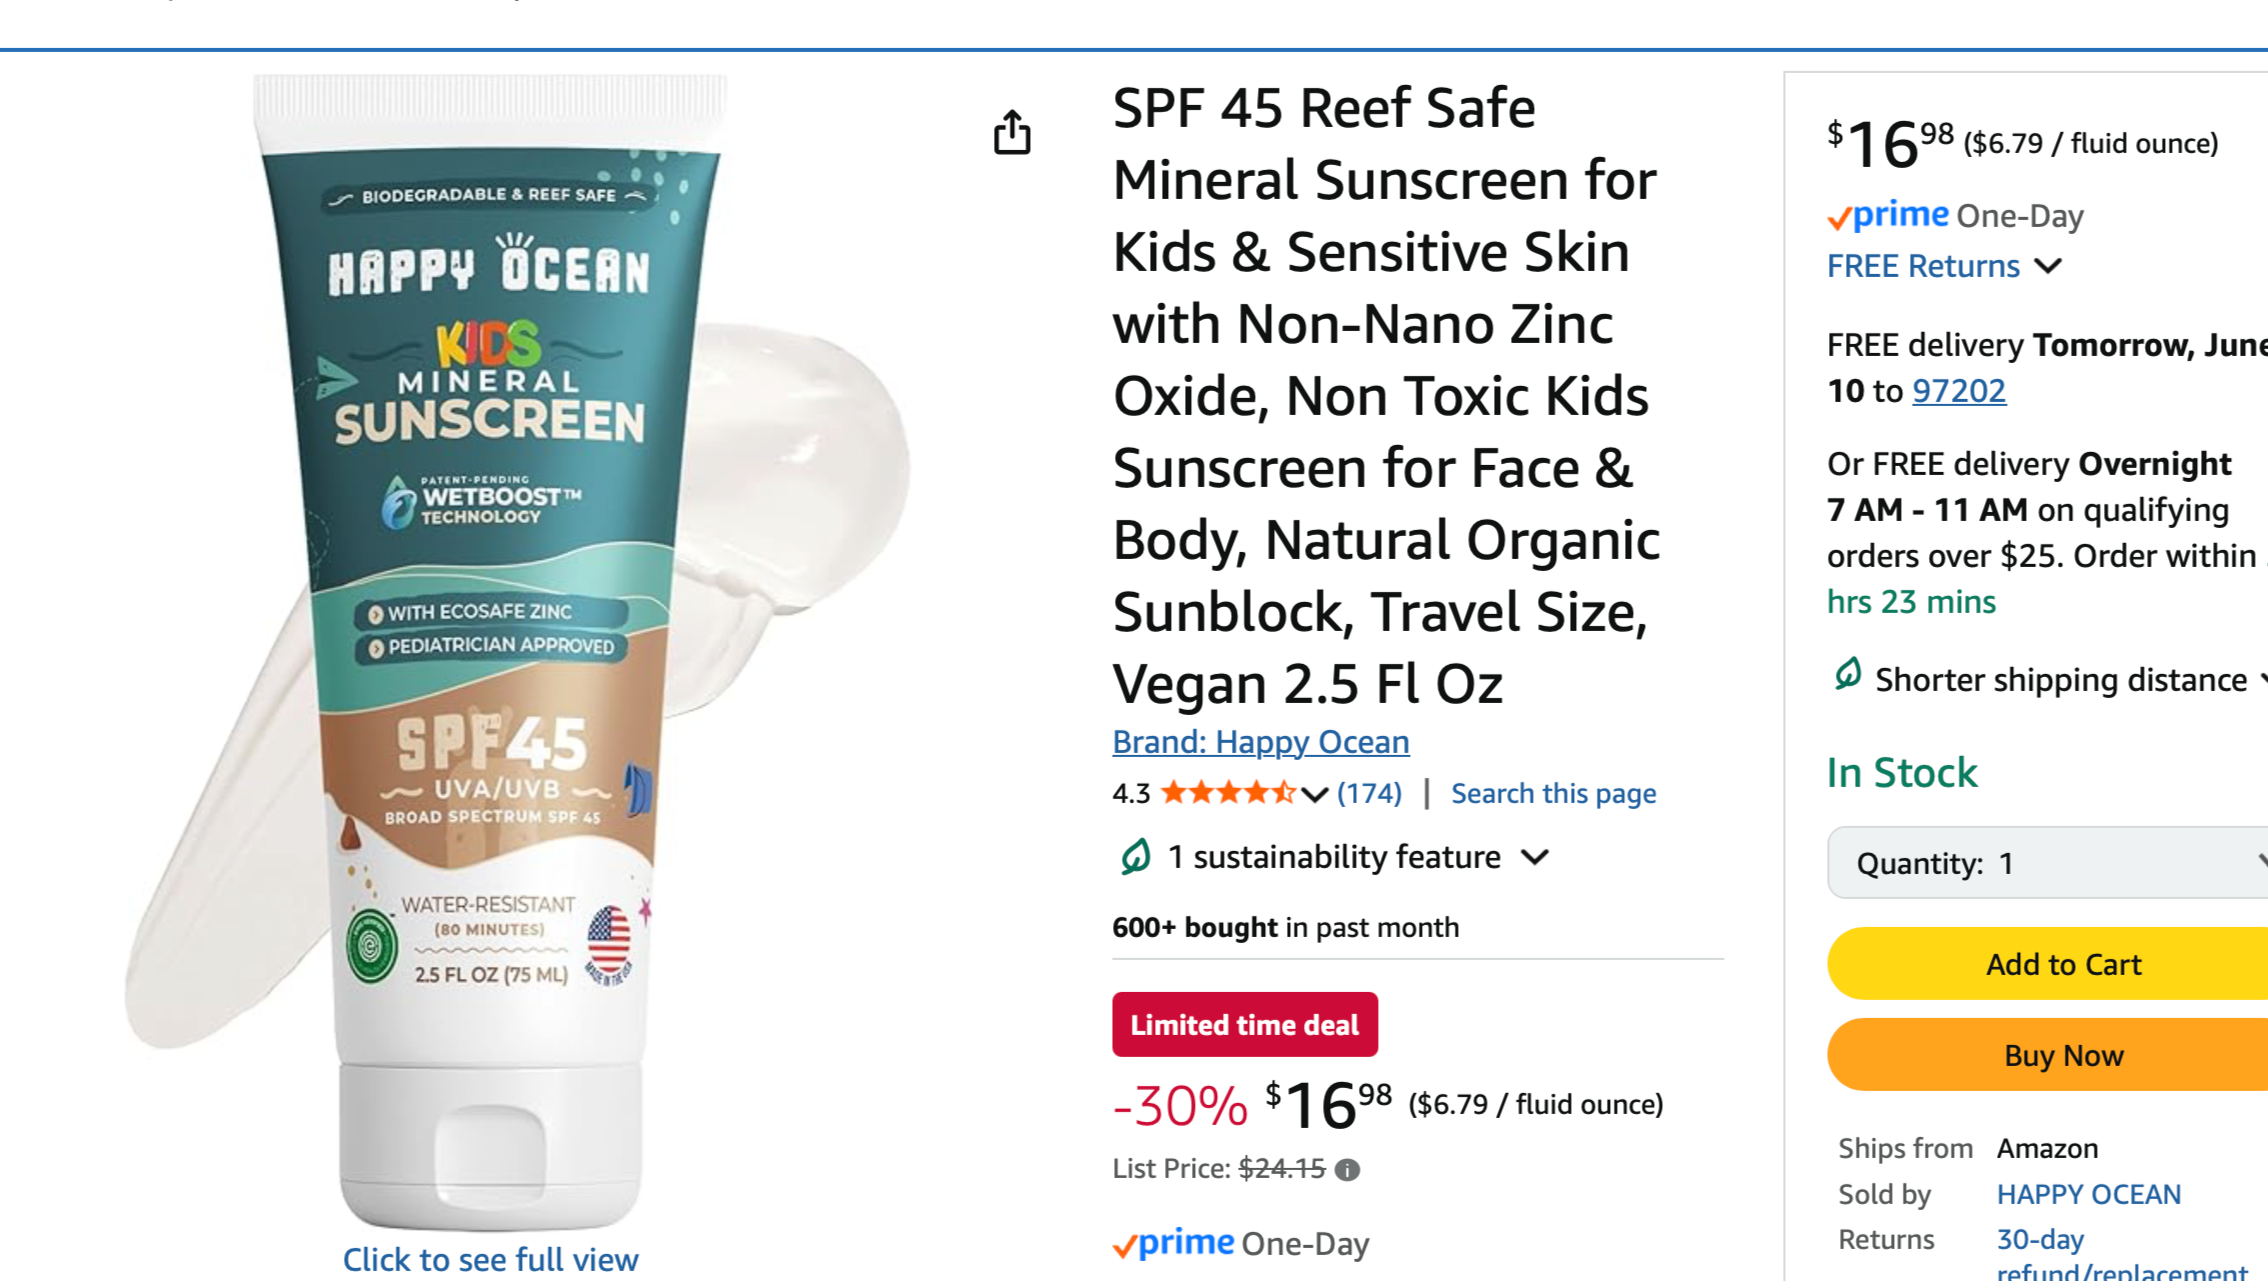Click the HAPPY OCEAN seller link
Screen dimensions: 2268x1281
(x=2088, y=1194)
